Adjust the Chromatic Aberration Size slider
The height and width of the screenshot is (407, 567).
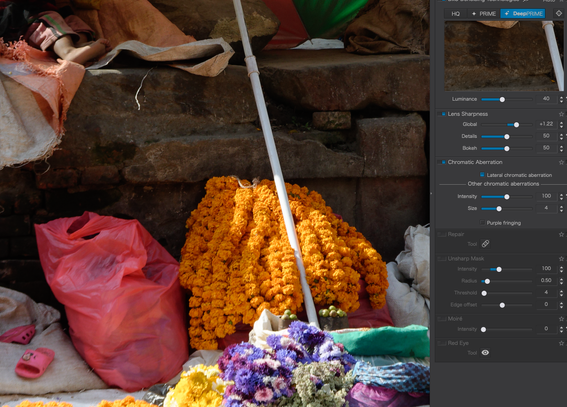click(499, 209)
